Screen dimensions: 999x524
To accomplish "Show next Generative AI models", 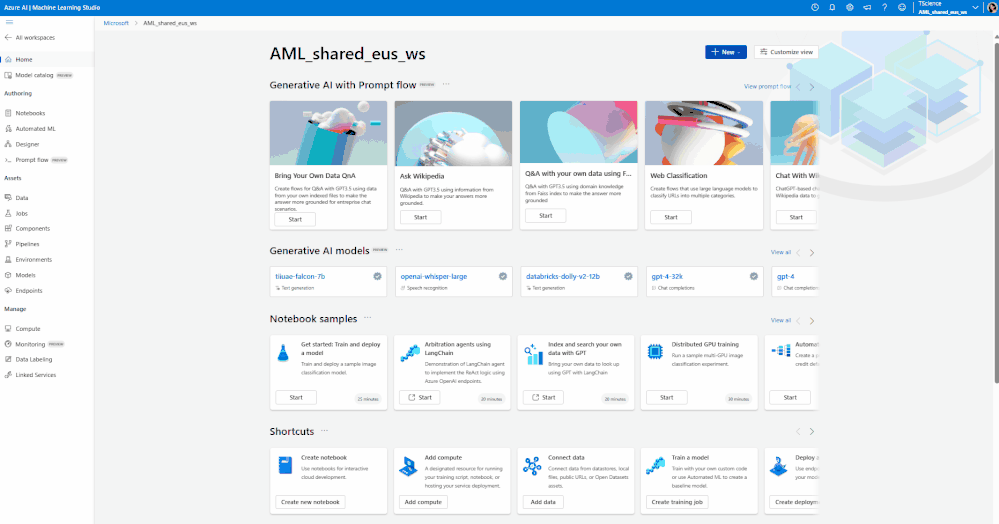I will pyautogui.click(x=812, y=253).
